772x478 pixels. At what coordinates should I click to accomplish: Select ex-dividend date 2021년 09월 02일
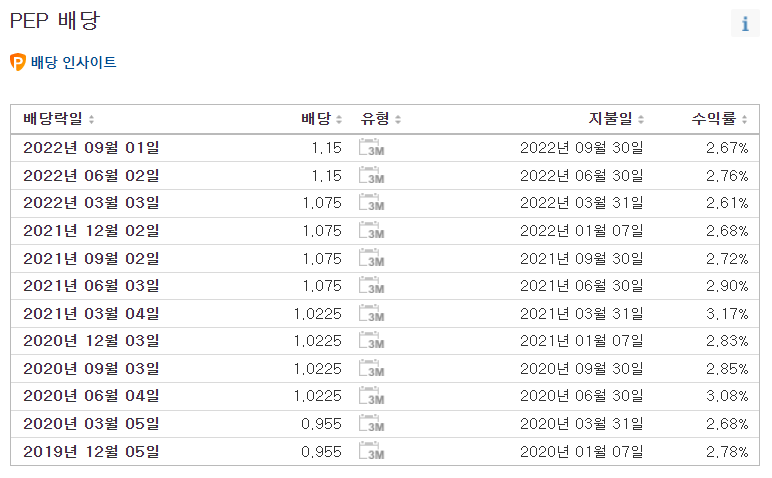point(91,258)
